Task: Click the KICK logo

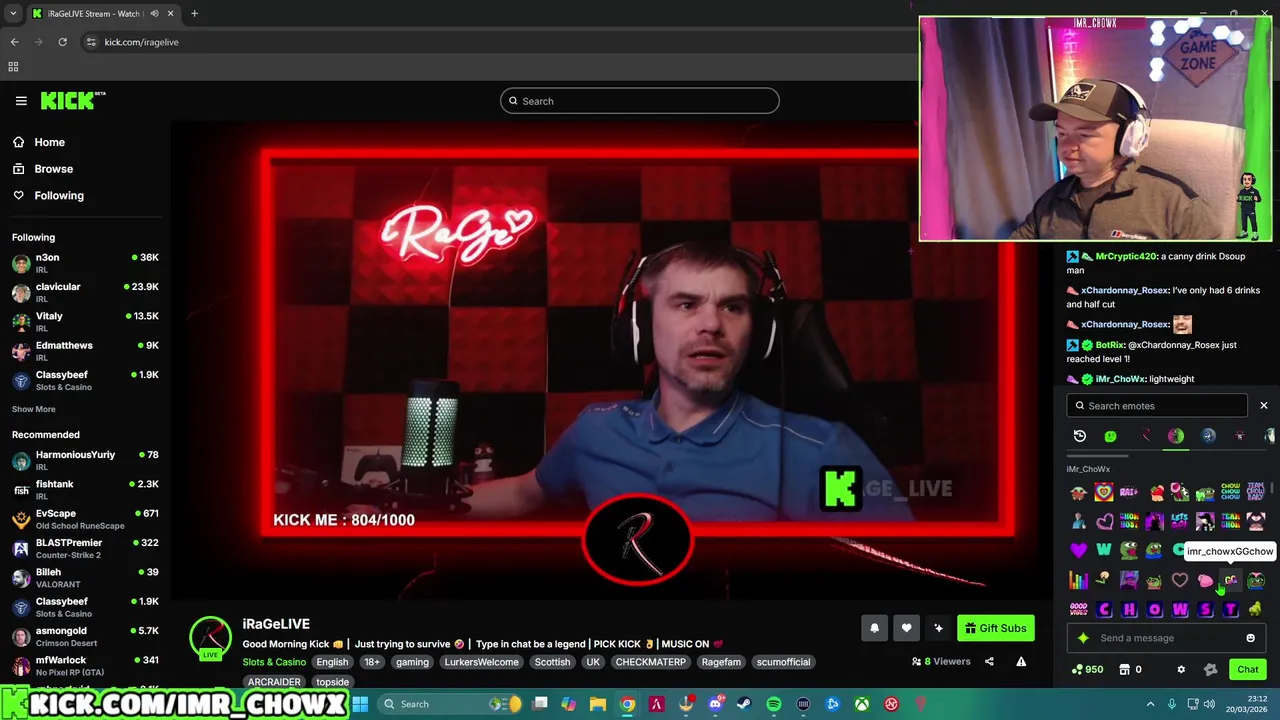Action: (x=73, y=100)
